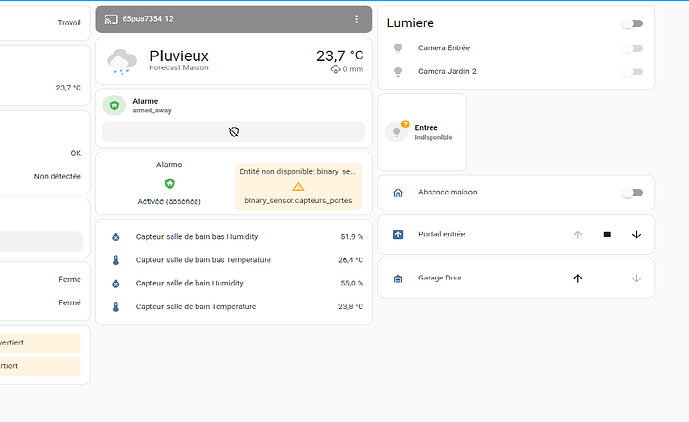Click the Absence maison home icon
689x422 pixels.
point(398,193)
